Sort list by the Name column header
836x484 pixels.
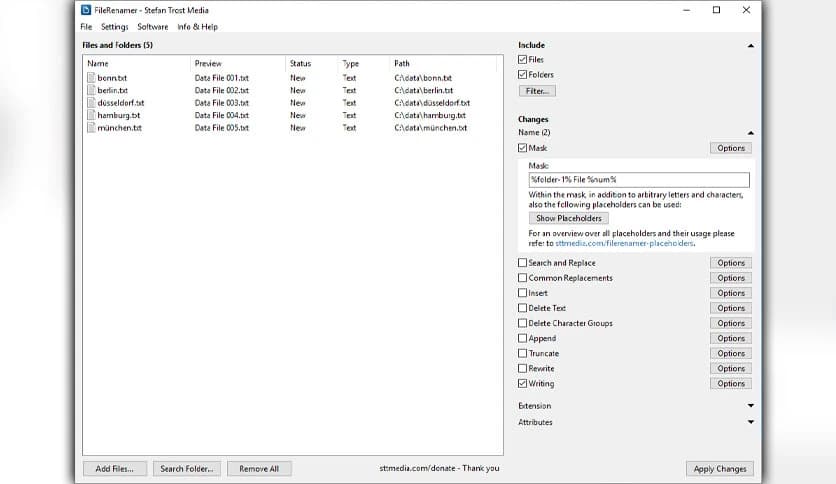coord(98,63)
